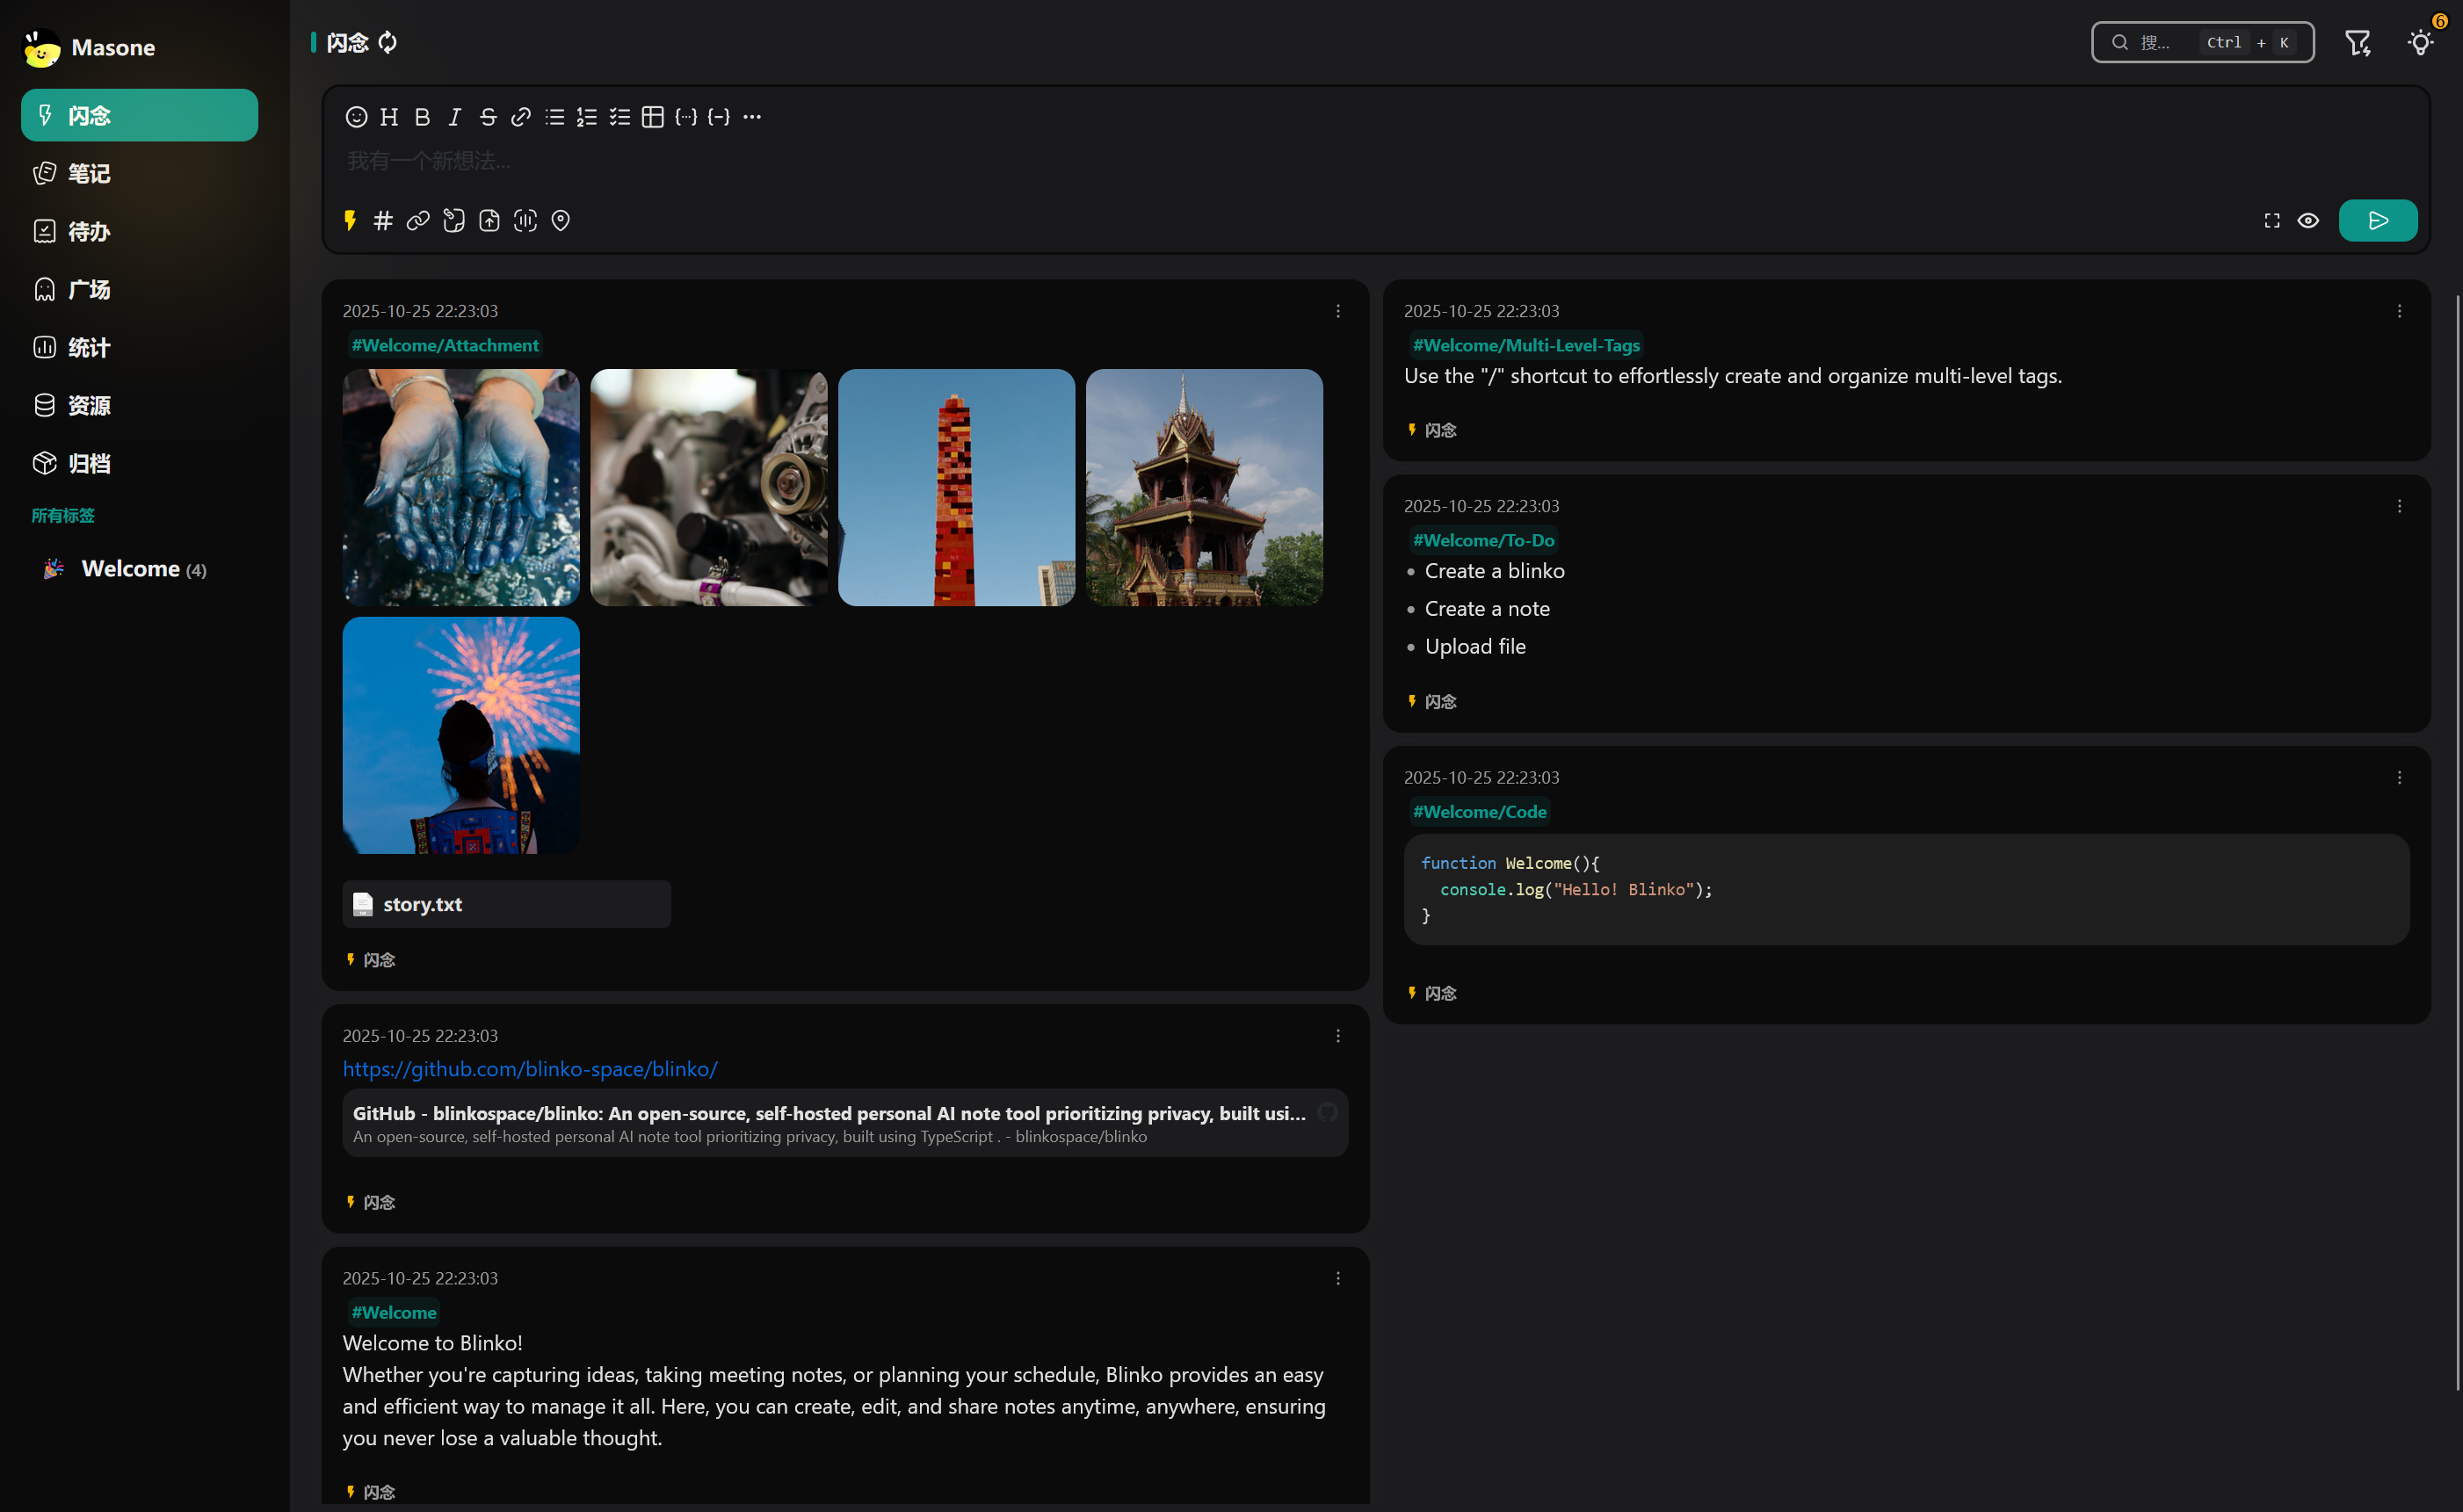Click the location pin icon in editor
This screenshot has height=1512, width=2463.
pos(561,220)
